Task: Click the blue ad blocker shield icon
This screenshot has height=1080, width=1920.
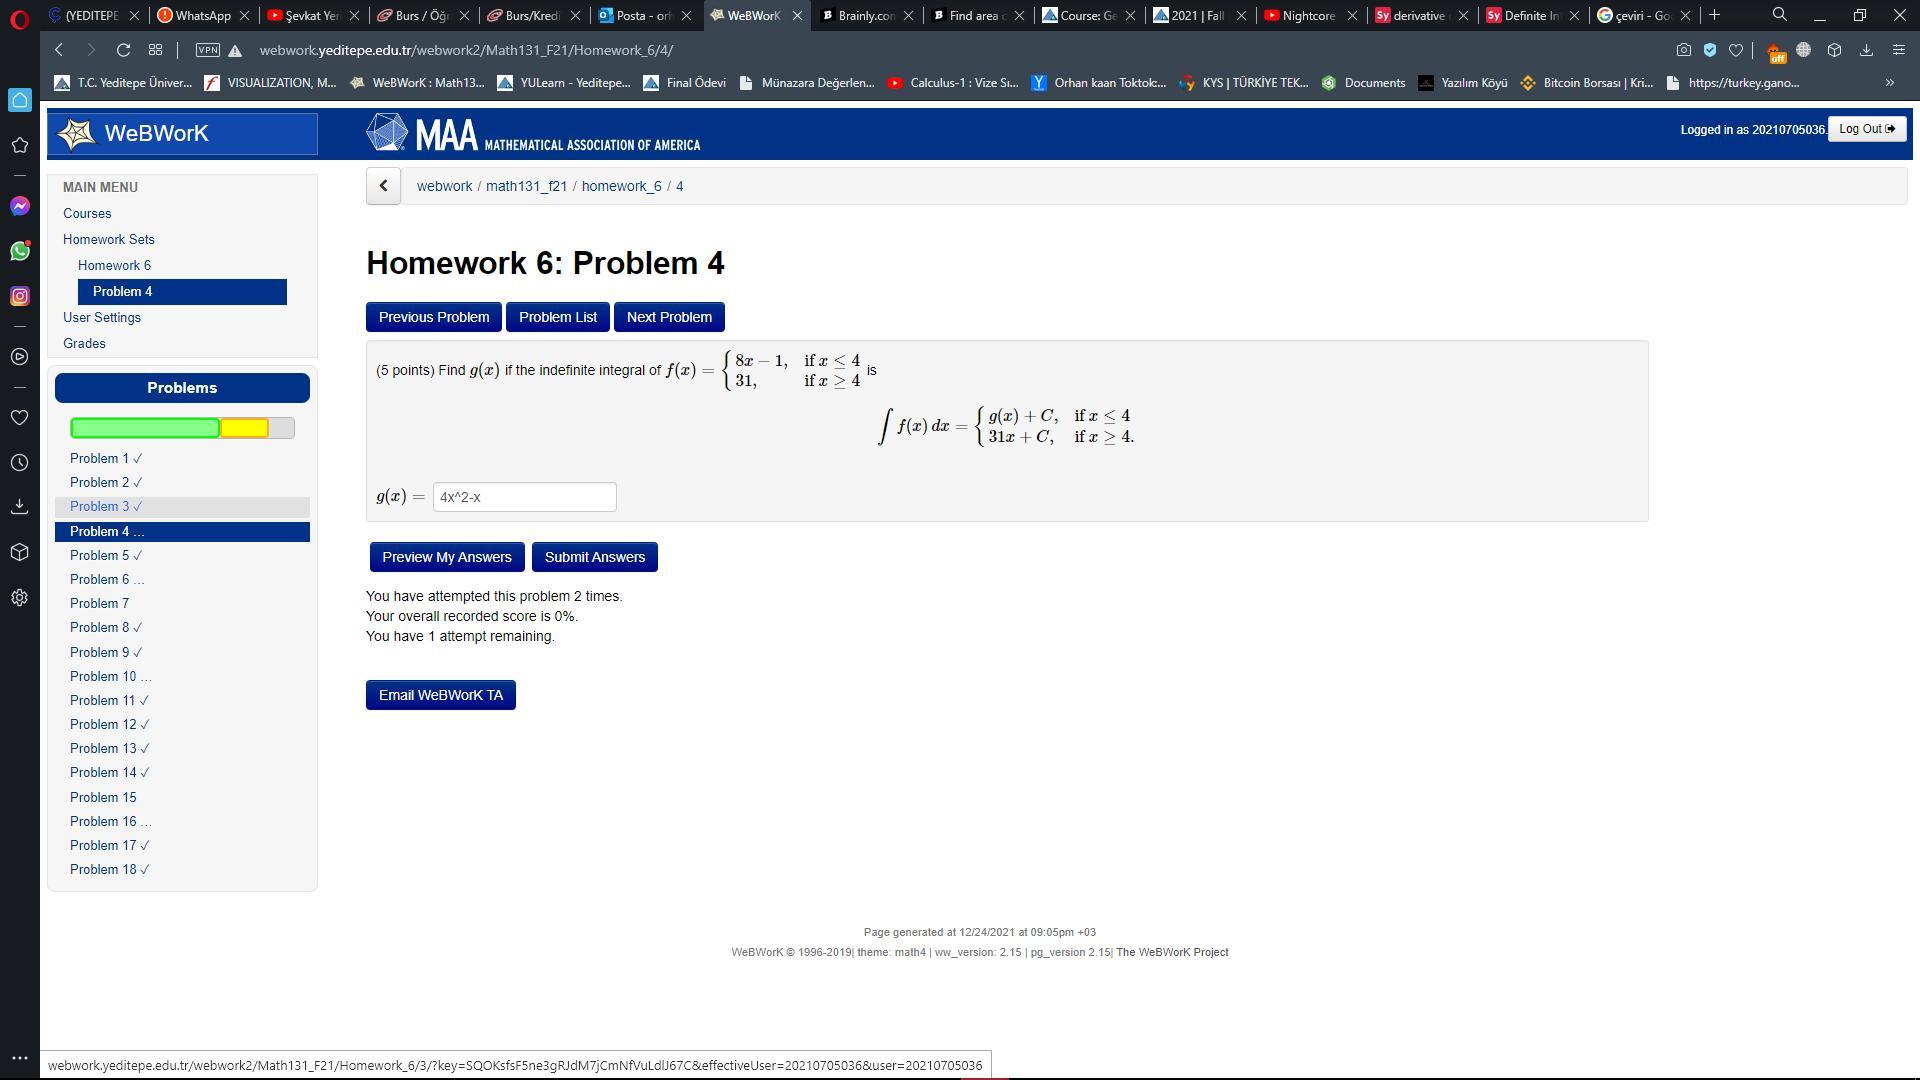Action: click(1710, 50)
